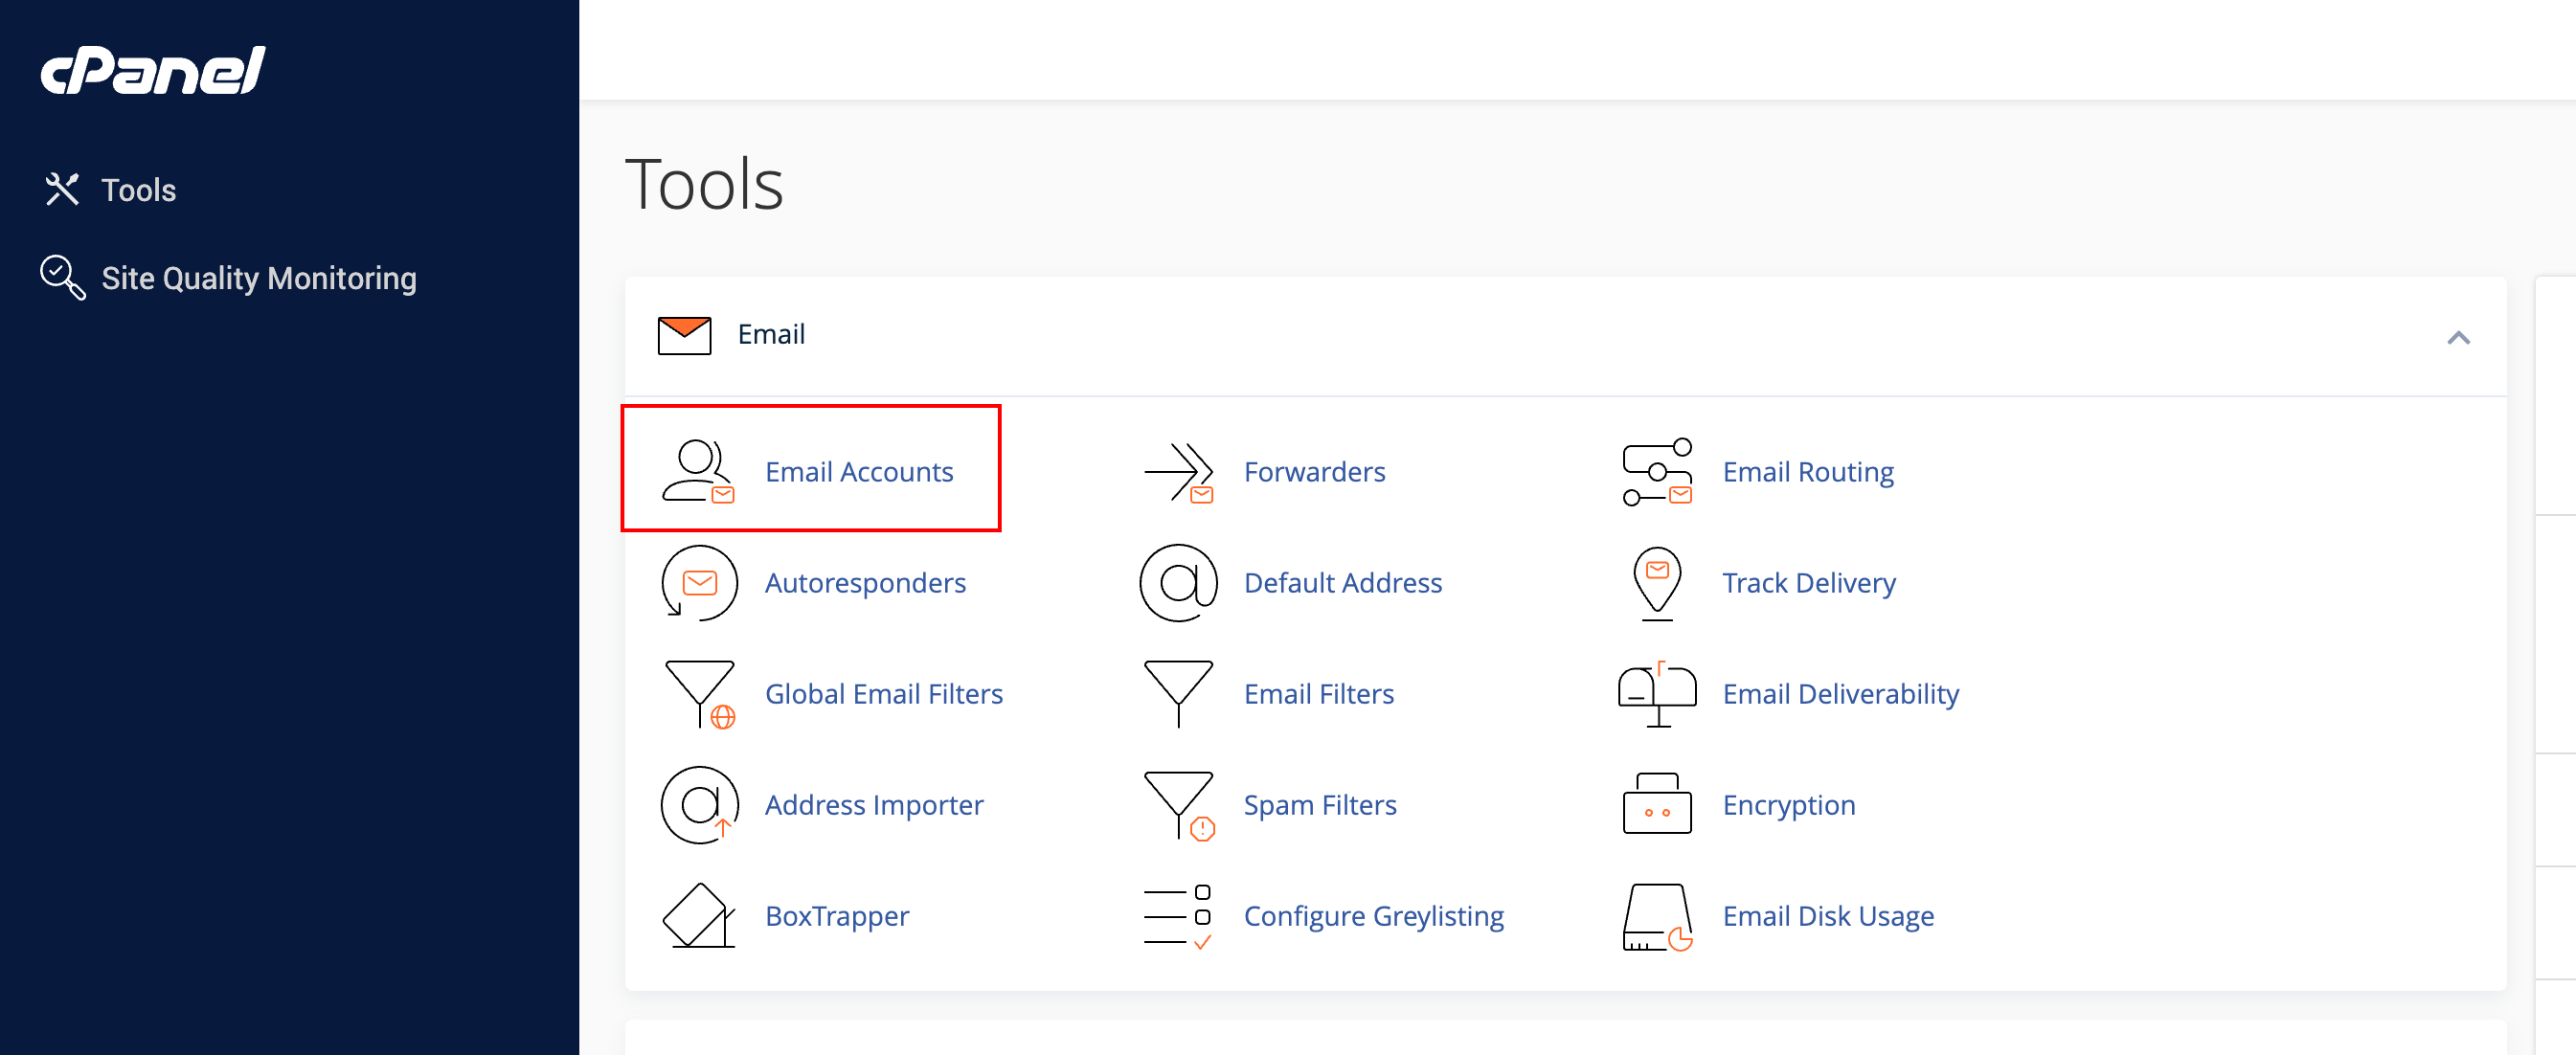Image resolution: width=2576 pixels, height=1055 pixels.
Task: Click the Configure Greylisting checklist icon
Action: [1178, 915]
